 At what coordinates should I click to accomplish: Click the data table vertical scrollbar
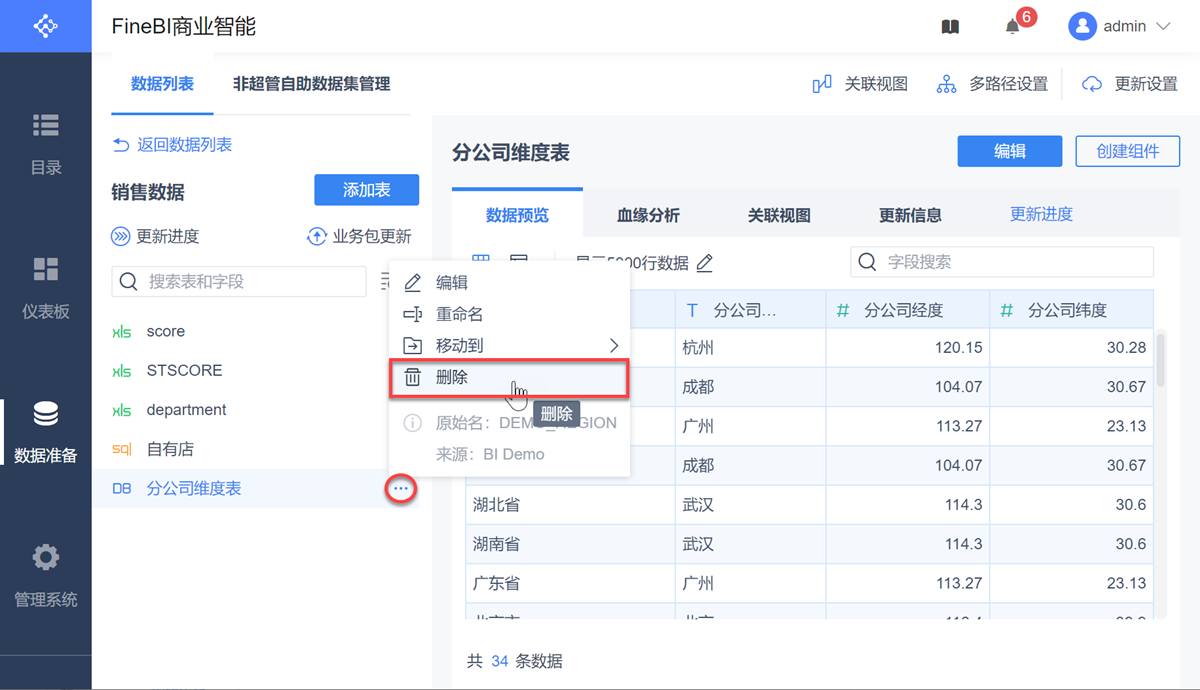pyautogui.click(x=1160, y=360)
